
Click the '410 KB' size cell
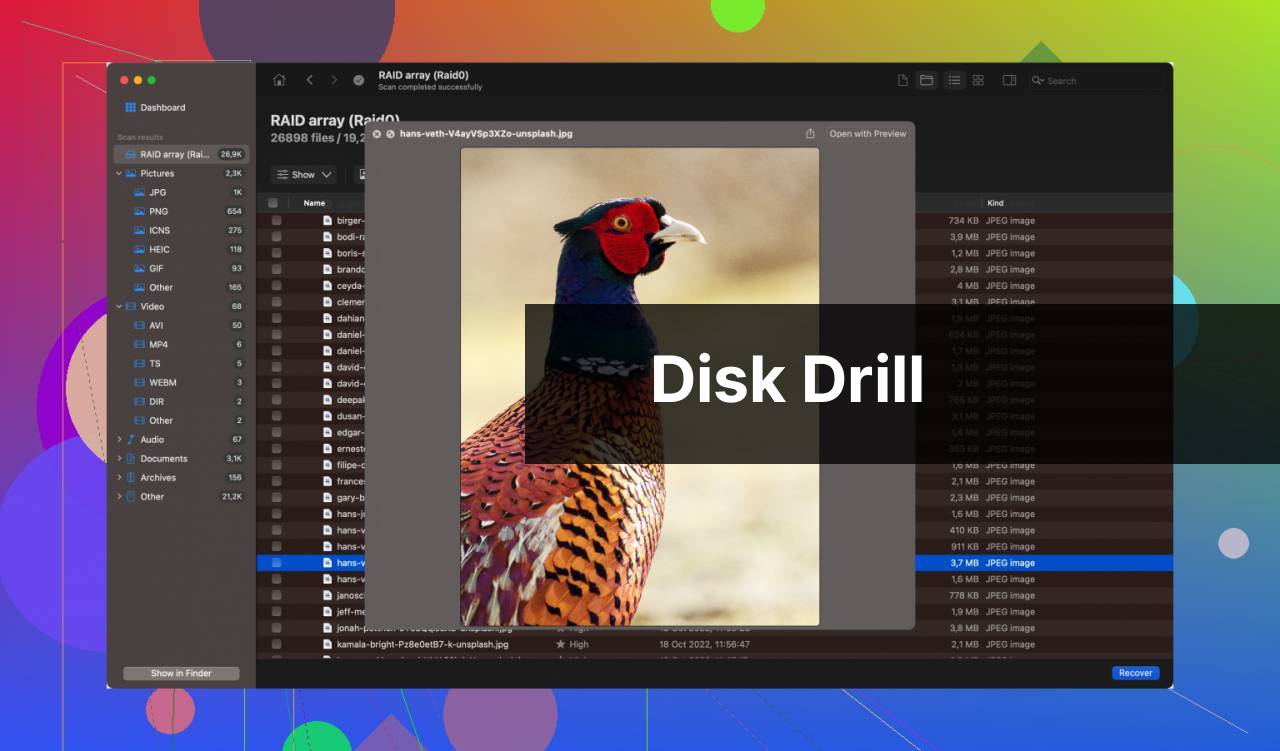pos(964,530)
